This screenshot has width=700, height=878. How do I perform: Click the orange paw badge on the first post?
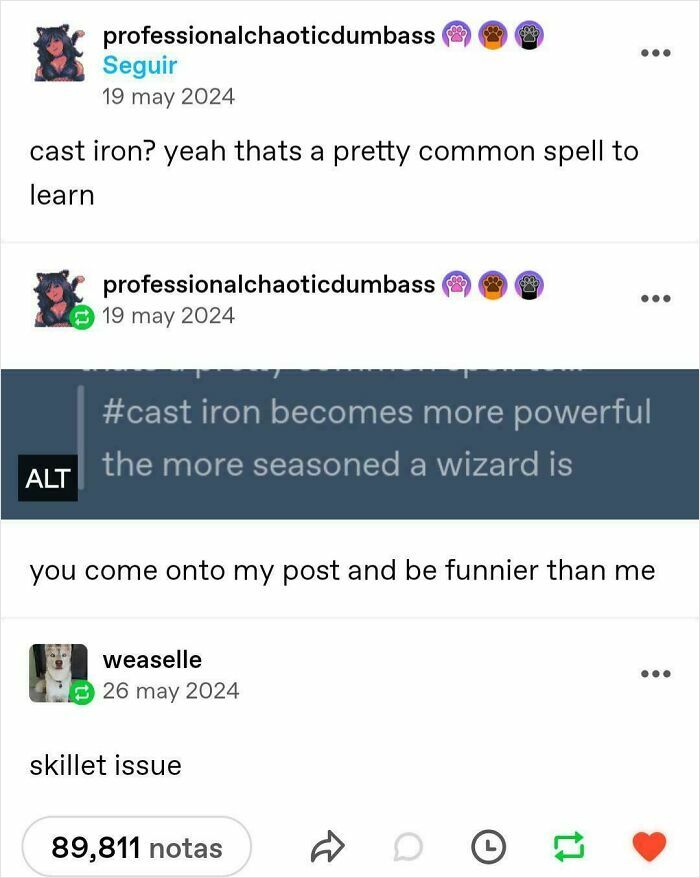coord(492,34)
